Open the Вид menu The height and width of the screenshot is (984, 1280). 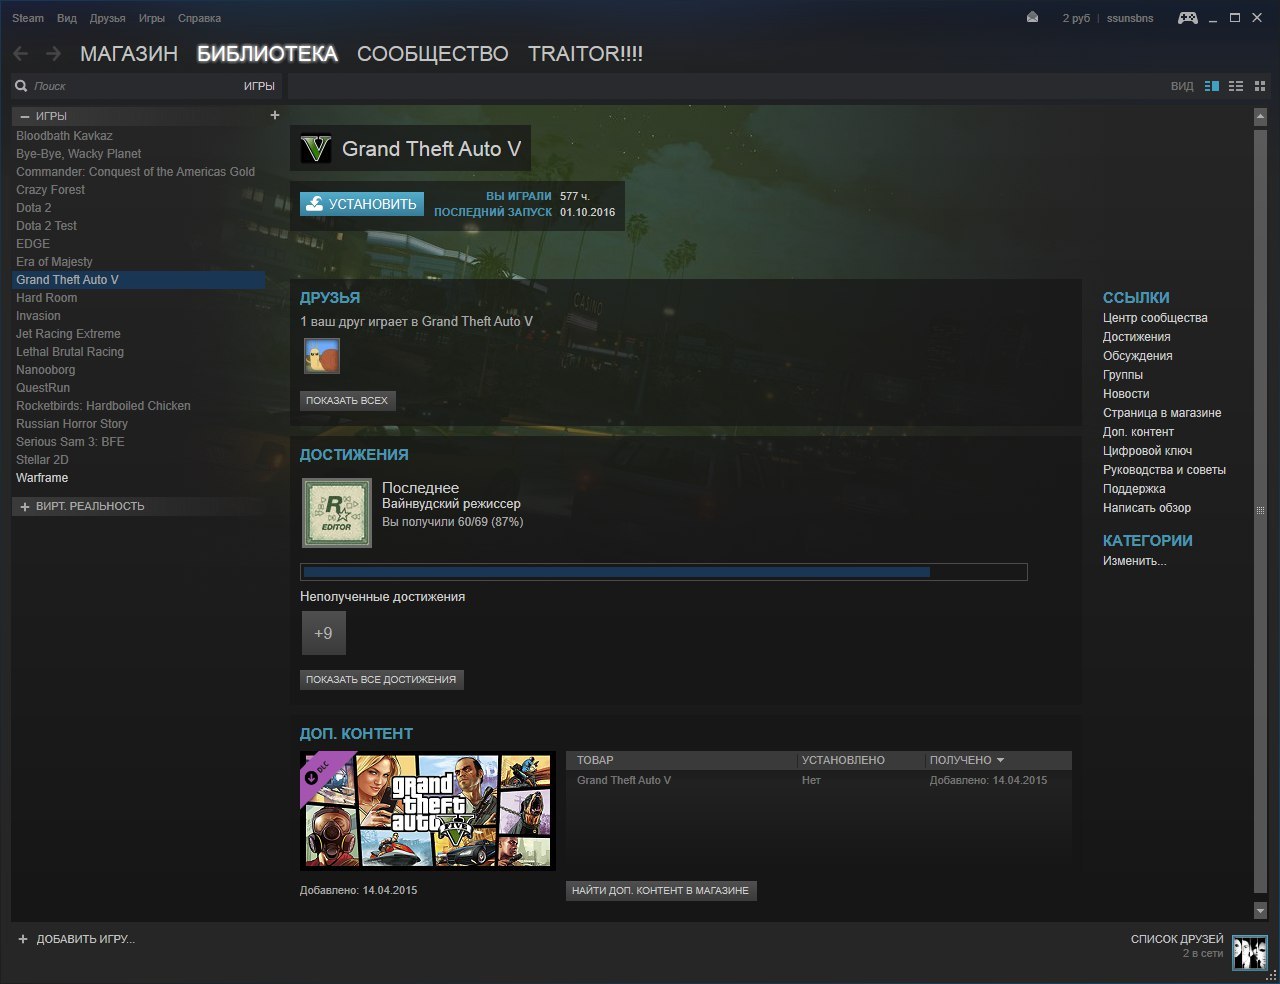67,18
